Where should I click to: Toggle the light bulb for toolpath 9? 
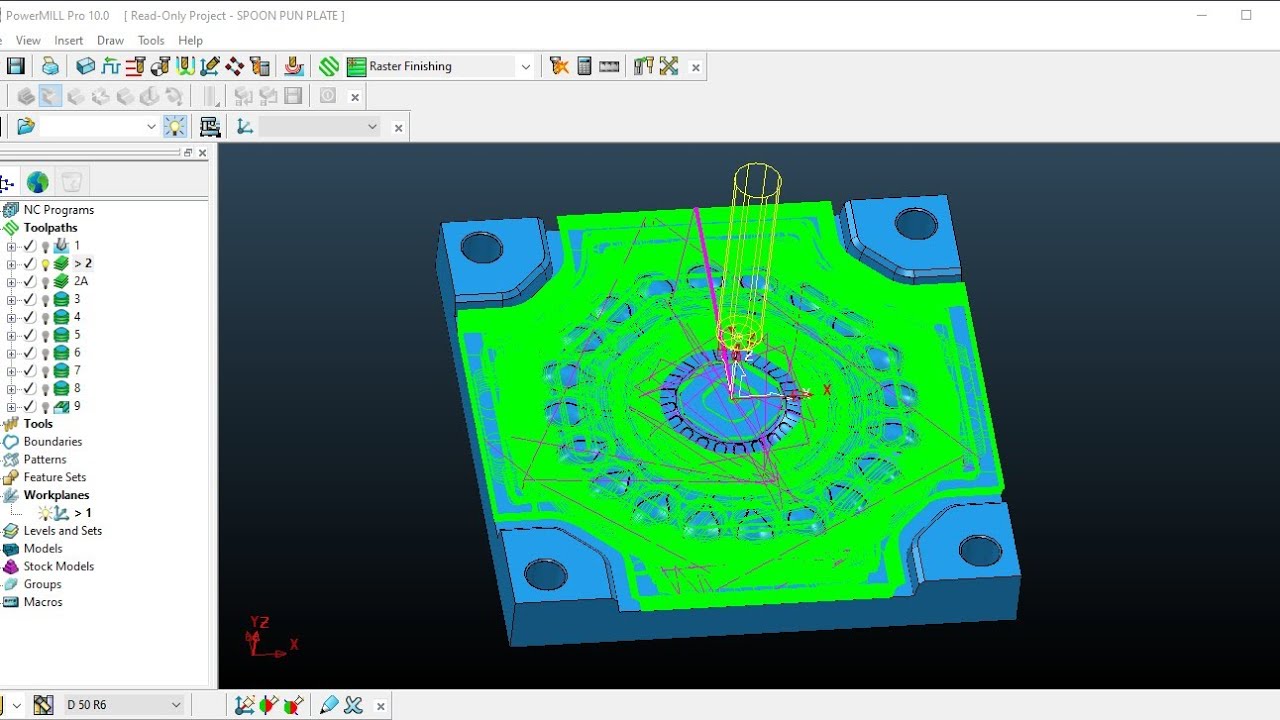pos(45,407)
